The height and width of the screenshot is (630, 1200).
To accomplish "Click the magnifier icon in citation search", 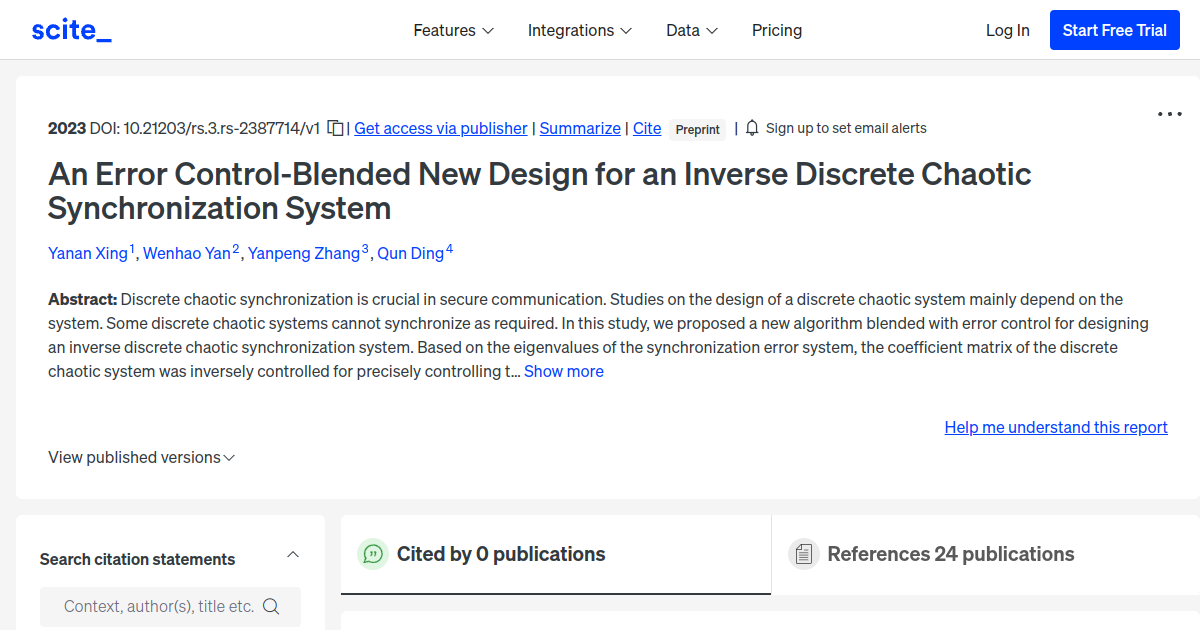I will pyautogui.click(x=270, y=606).
